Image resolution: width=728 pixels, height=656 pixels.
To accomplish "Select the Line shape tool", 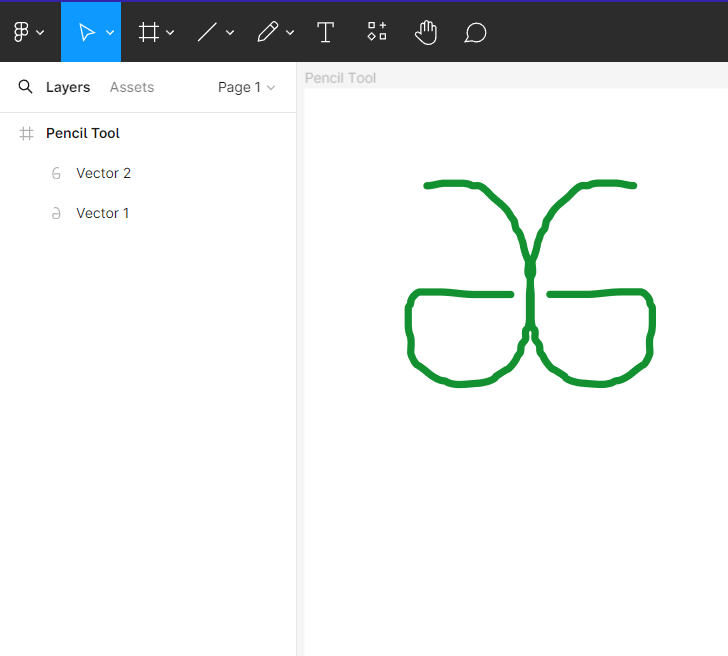I will [207, 32].
